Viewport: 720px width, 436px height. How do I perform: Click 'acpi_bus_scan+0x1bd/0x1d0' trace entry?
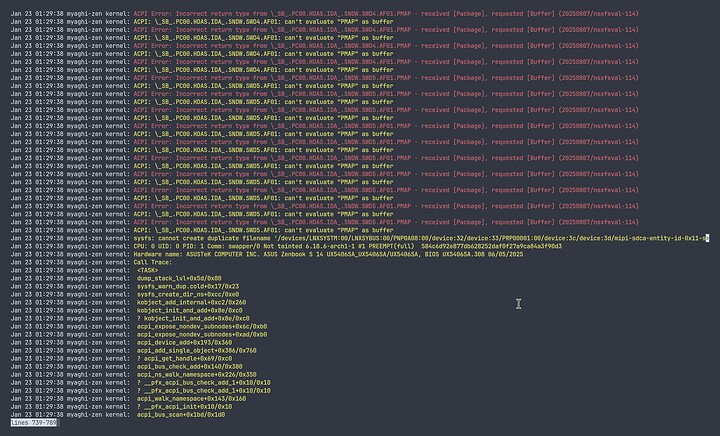coord(181,415)
